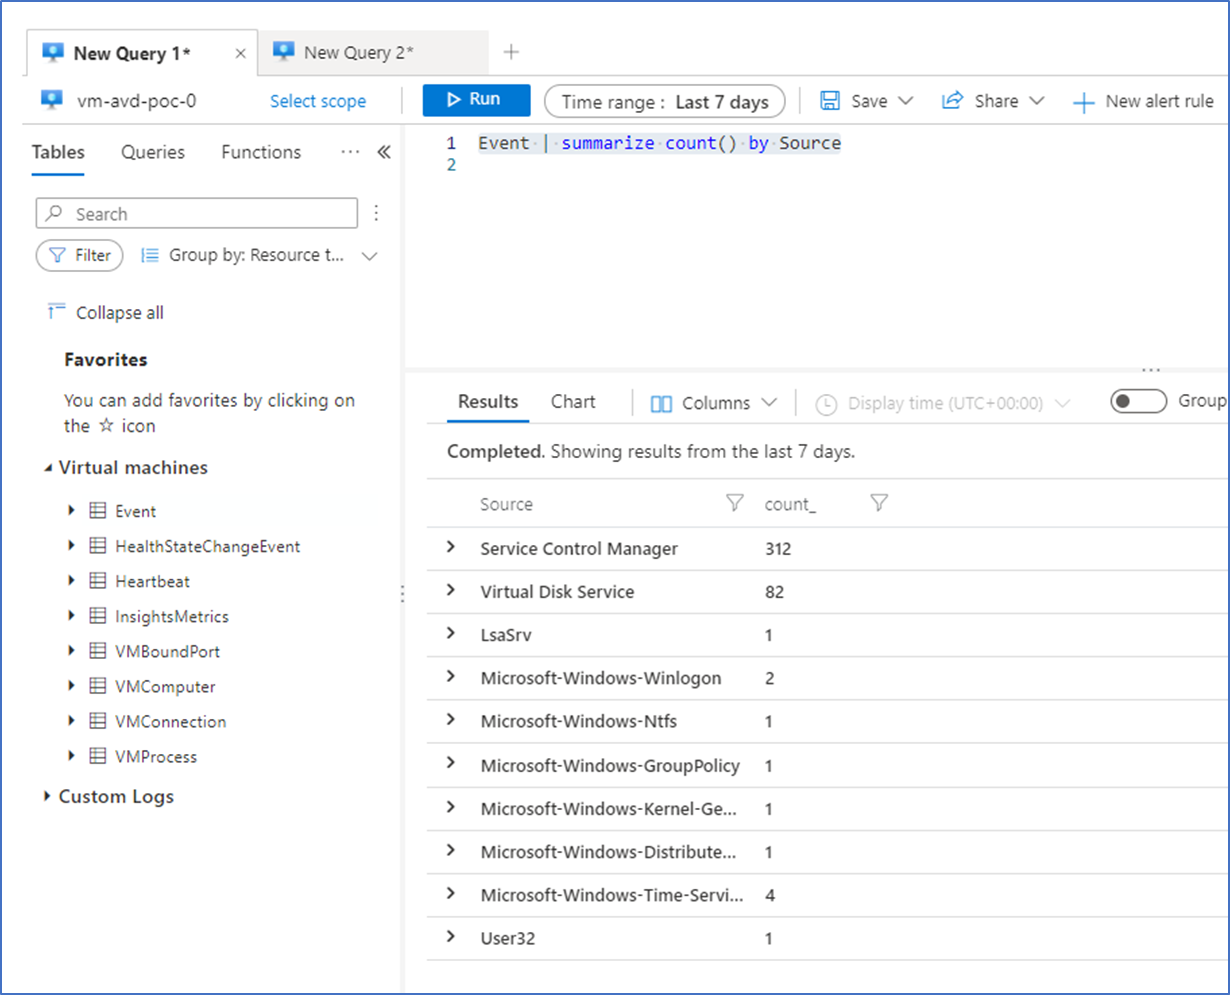
Task: Collapse the Virtual machines section
Action: pyautogui.click(x=48, y=468)
